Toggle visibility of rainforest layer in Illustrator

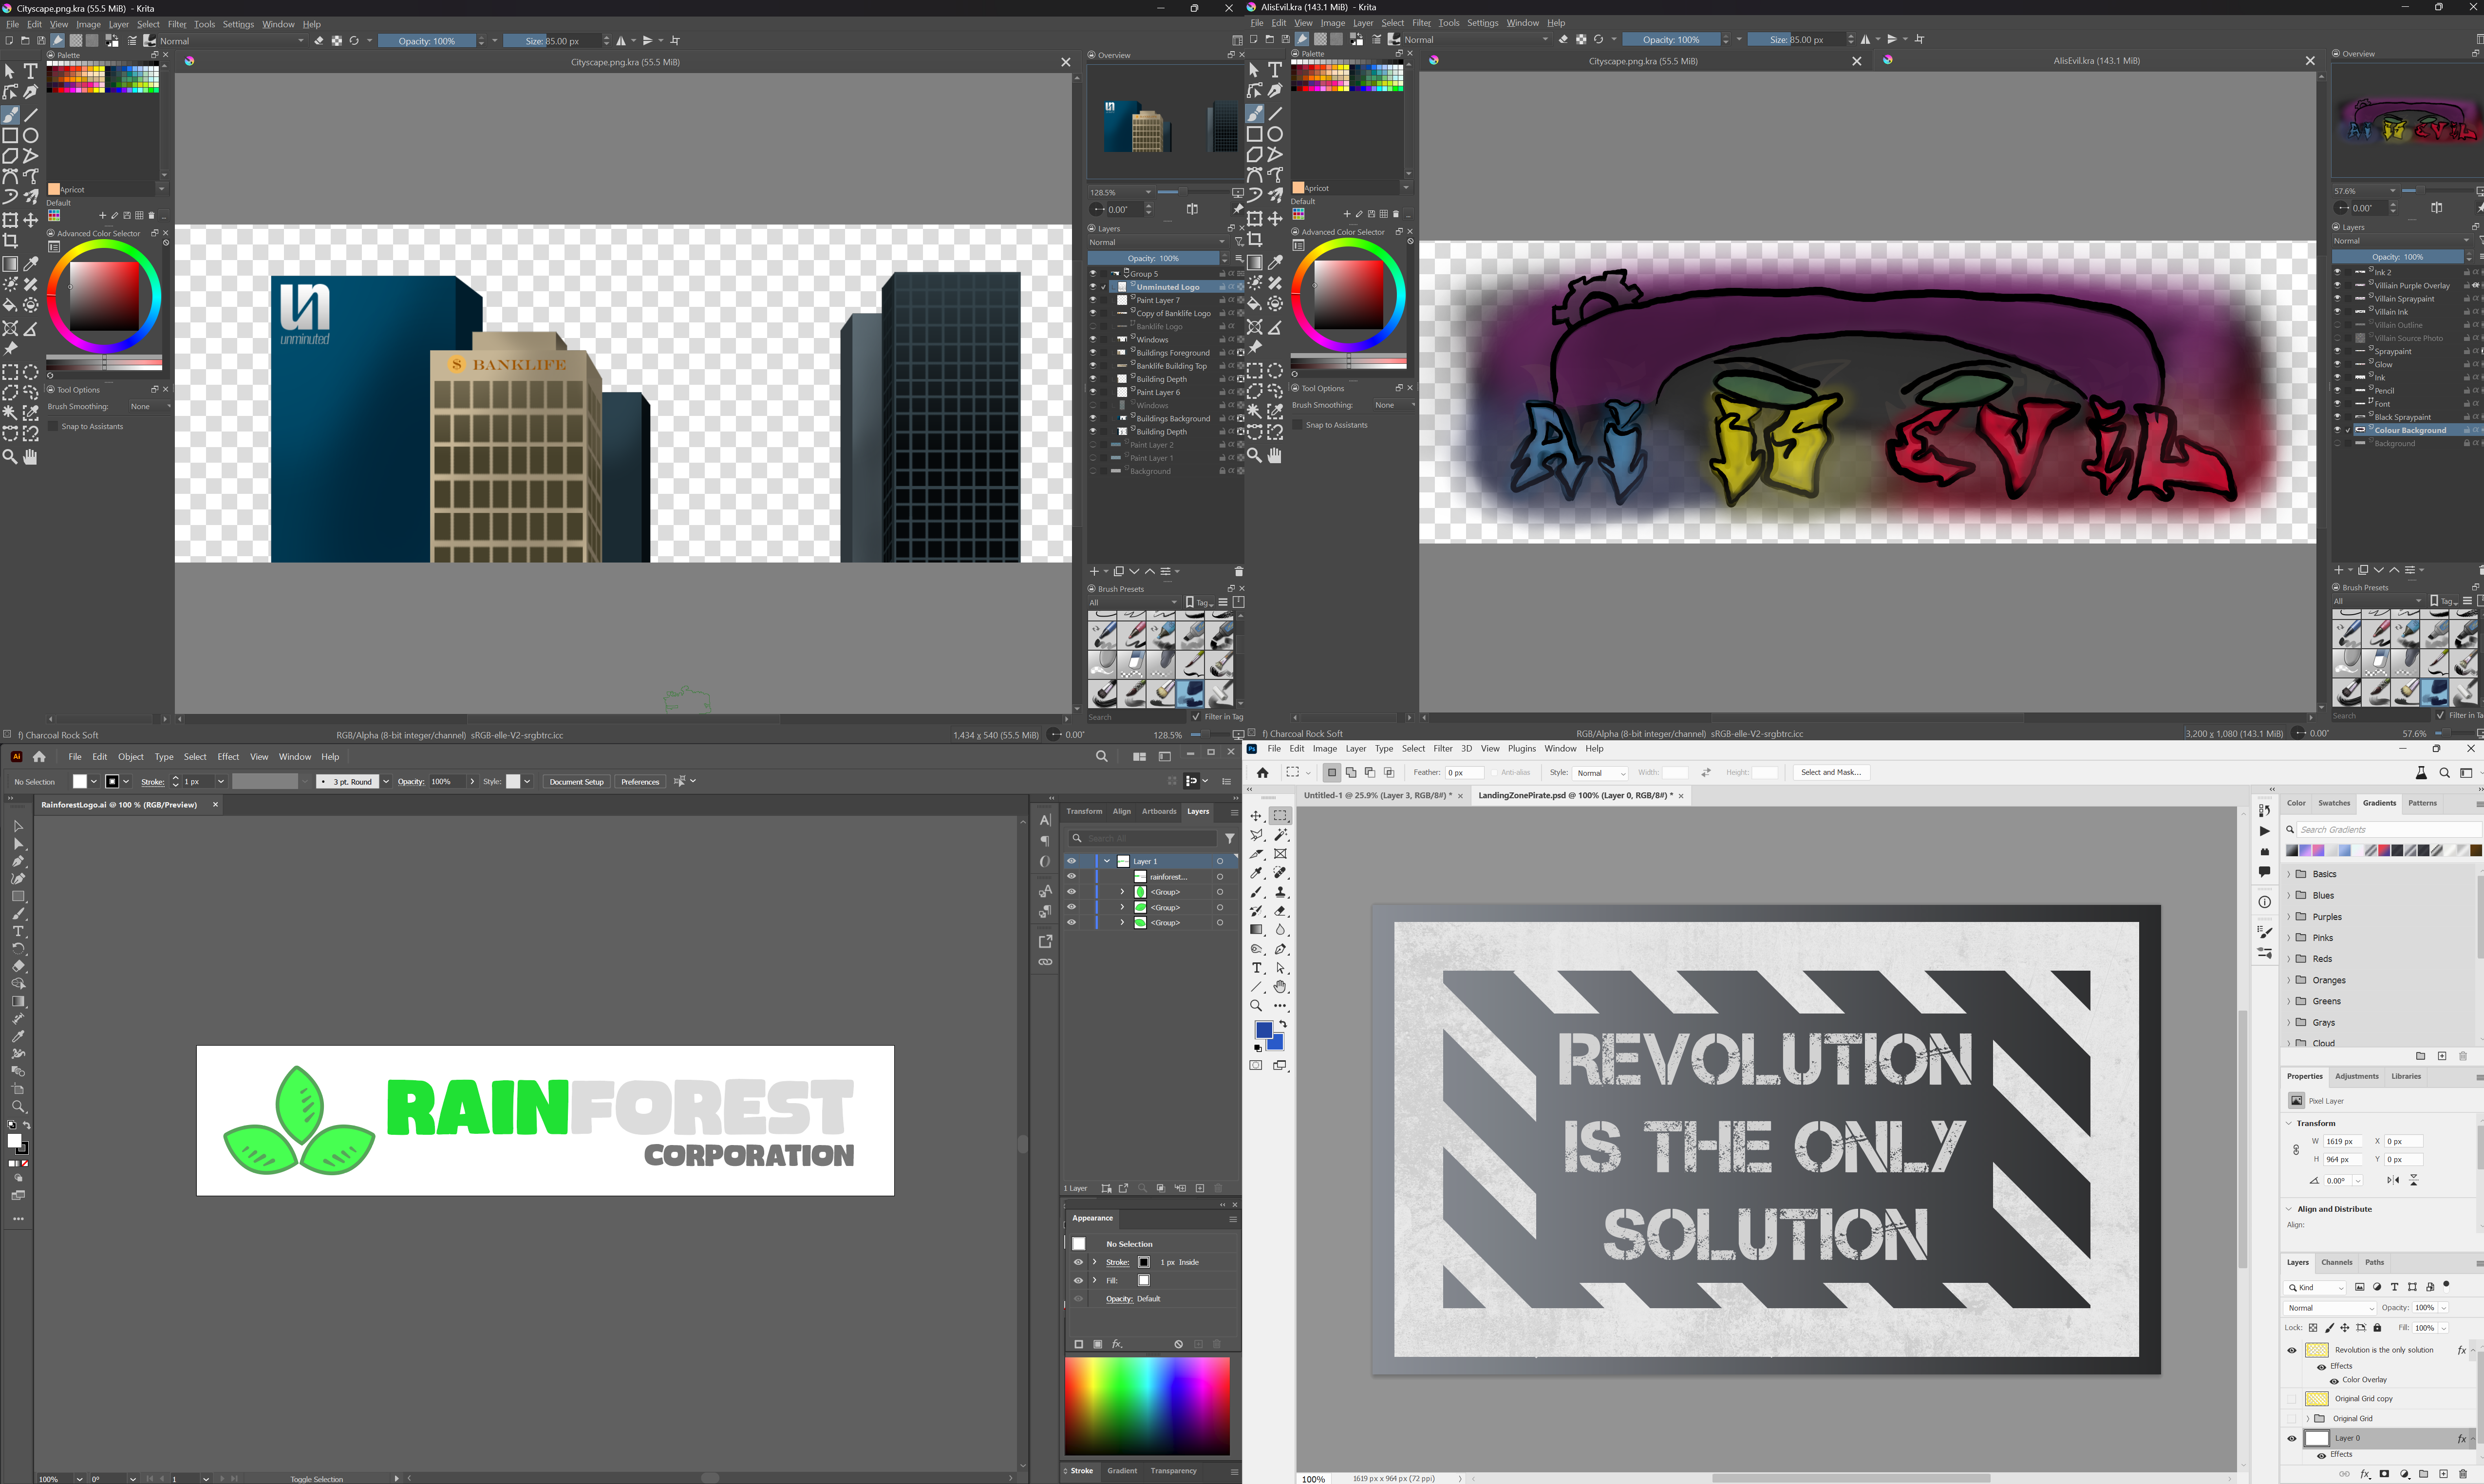(x=1071, y=877)
